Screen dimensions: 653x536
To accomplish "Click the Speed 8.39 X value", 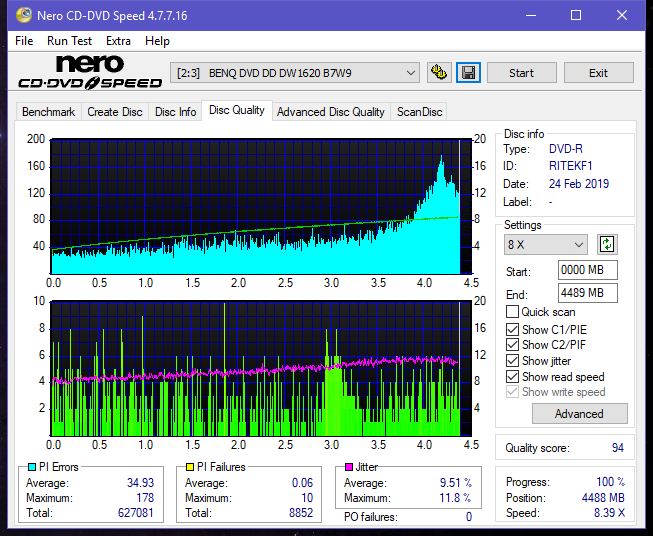I will click(x=609, y=513).
